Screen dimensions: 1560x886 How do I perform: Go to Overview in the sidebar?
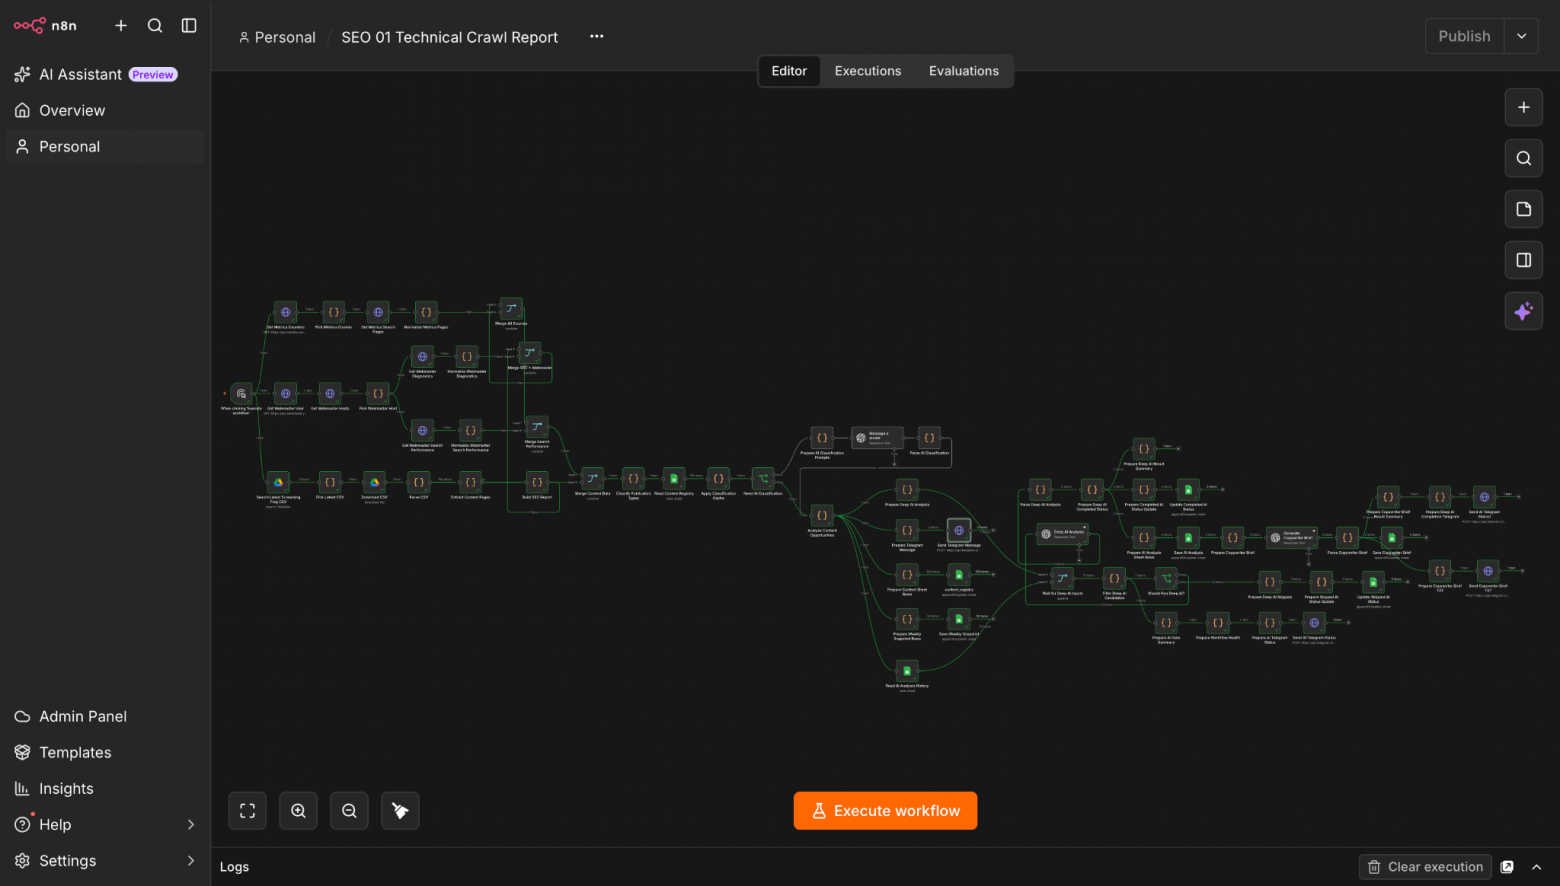coord(105,110)
